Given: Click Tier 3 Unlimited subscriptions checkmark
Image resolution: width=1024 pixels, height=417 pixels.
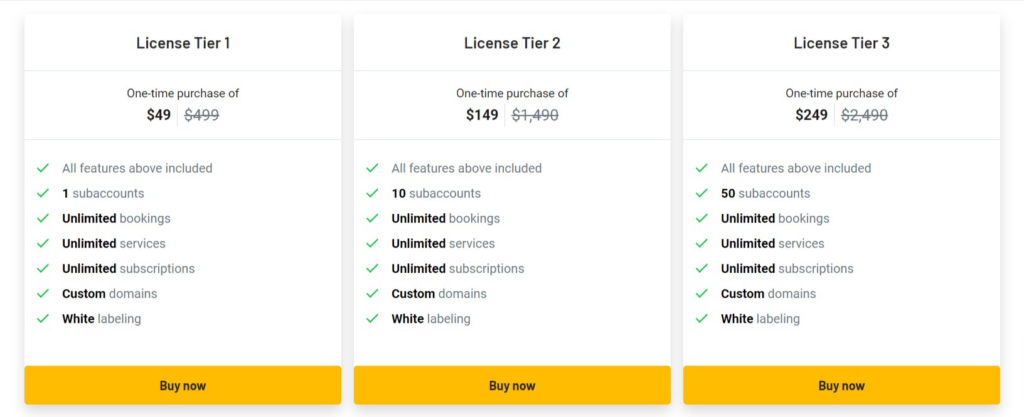Looking at the screenshot, I should pyautogui.click(x=702, y=268).
